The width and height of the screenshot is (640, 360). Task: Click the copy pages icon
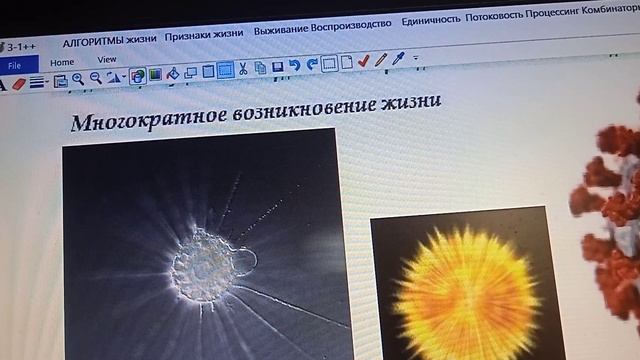[260, 67]
